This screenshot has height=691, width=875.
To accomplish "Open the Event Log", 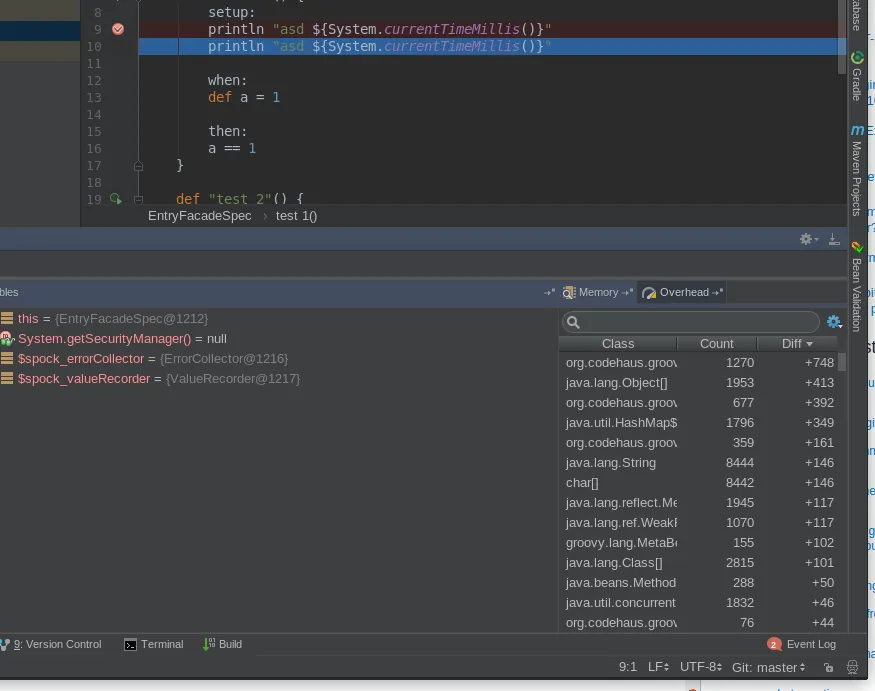I will tap(811, 645).
